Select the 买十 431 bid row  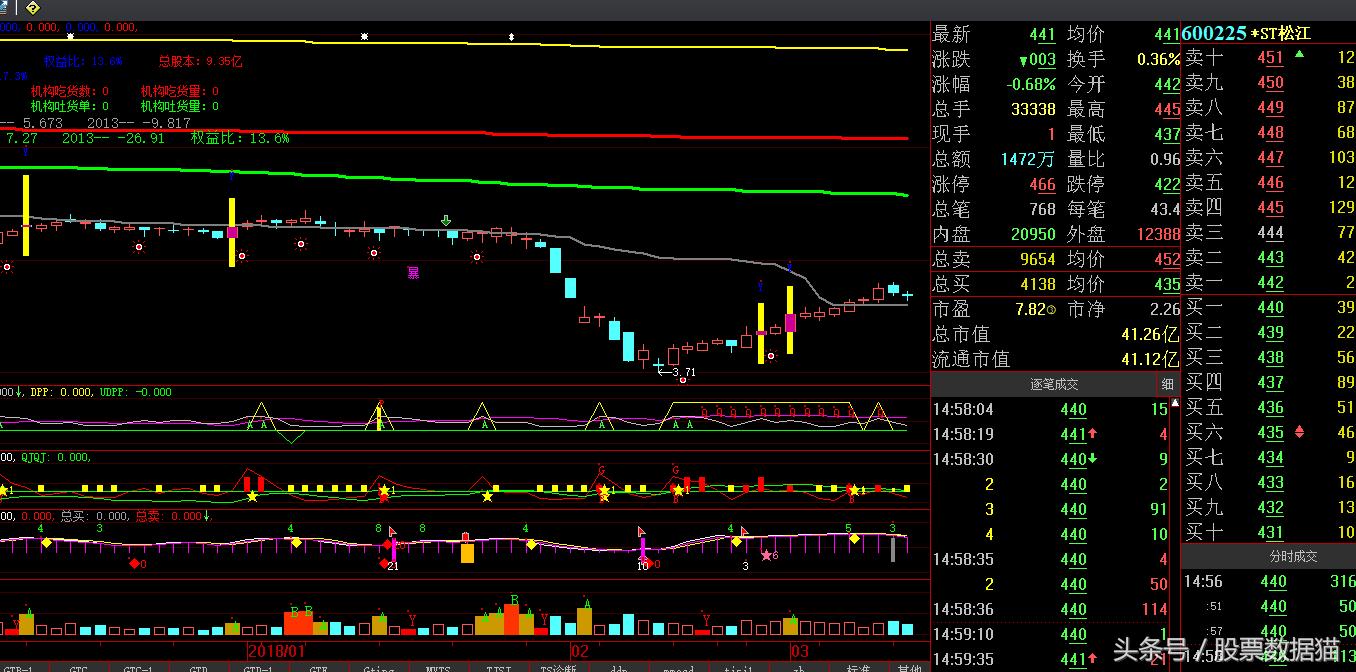(x=1269, y=533)
